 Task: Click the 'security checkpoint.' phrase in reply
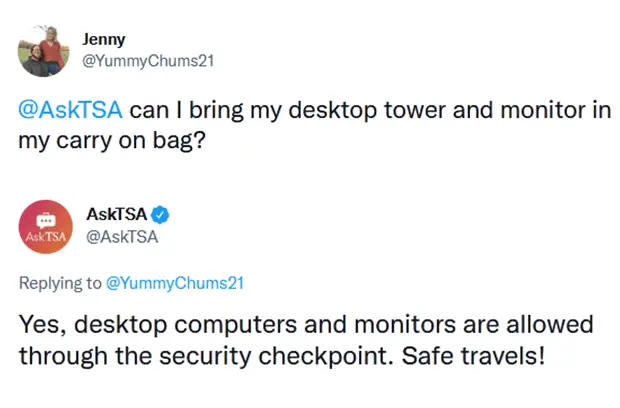pyautogui.click(x=277, y=356)
